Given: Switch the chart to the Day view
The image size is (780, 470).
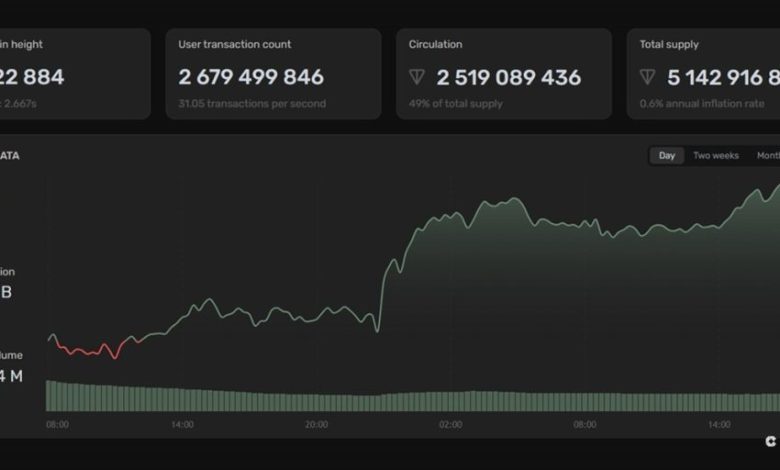Looking at the screenshot, I should [x=666, y=156].
